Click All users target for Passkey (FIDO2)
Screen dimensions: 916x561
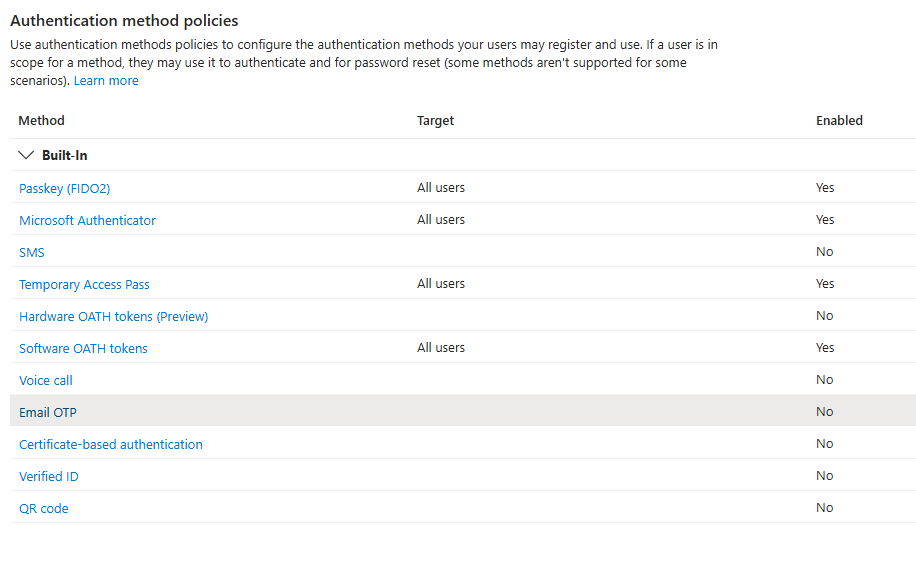pos(440,188)
